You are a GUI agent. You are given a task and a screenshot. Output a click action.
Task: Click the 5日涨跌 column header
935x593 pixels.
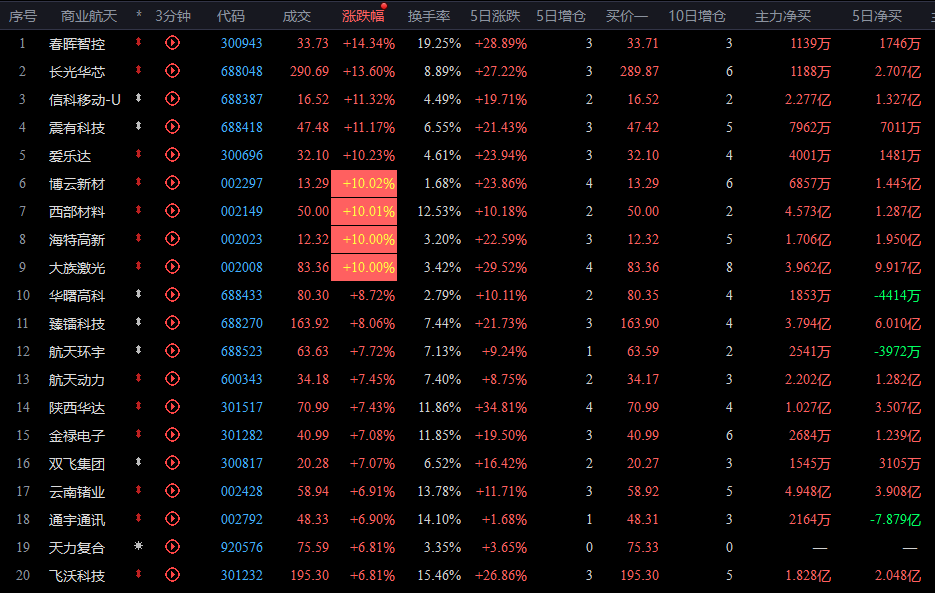click(497, 16)
